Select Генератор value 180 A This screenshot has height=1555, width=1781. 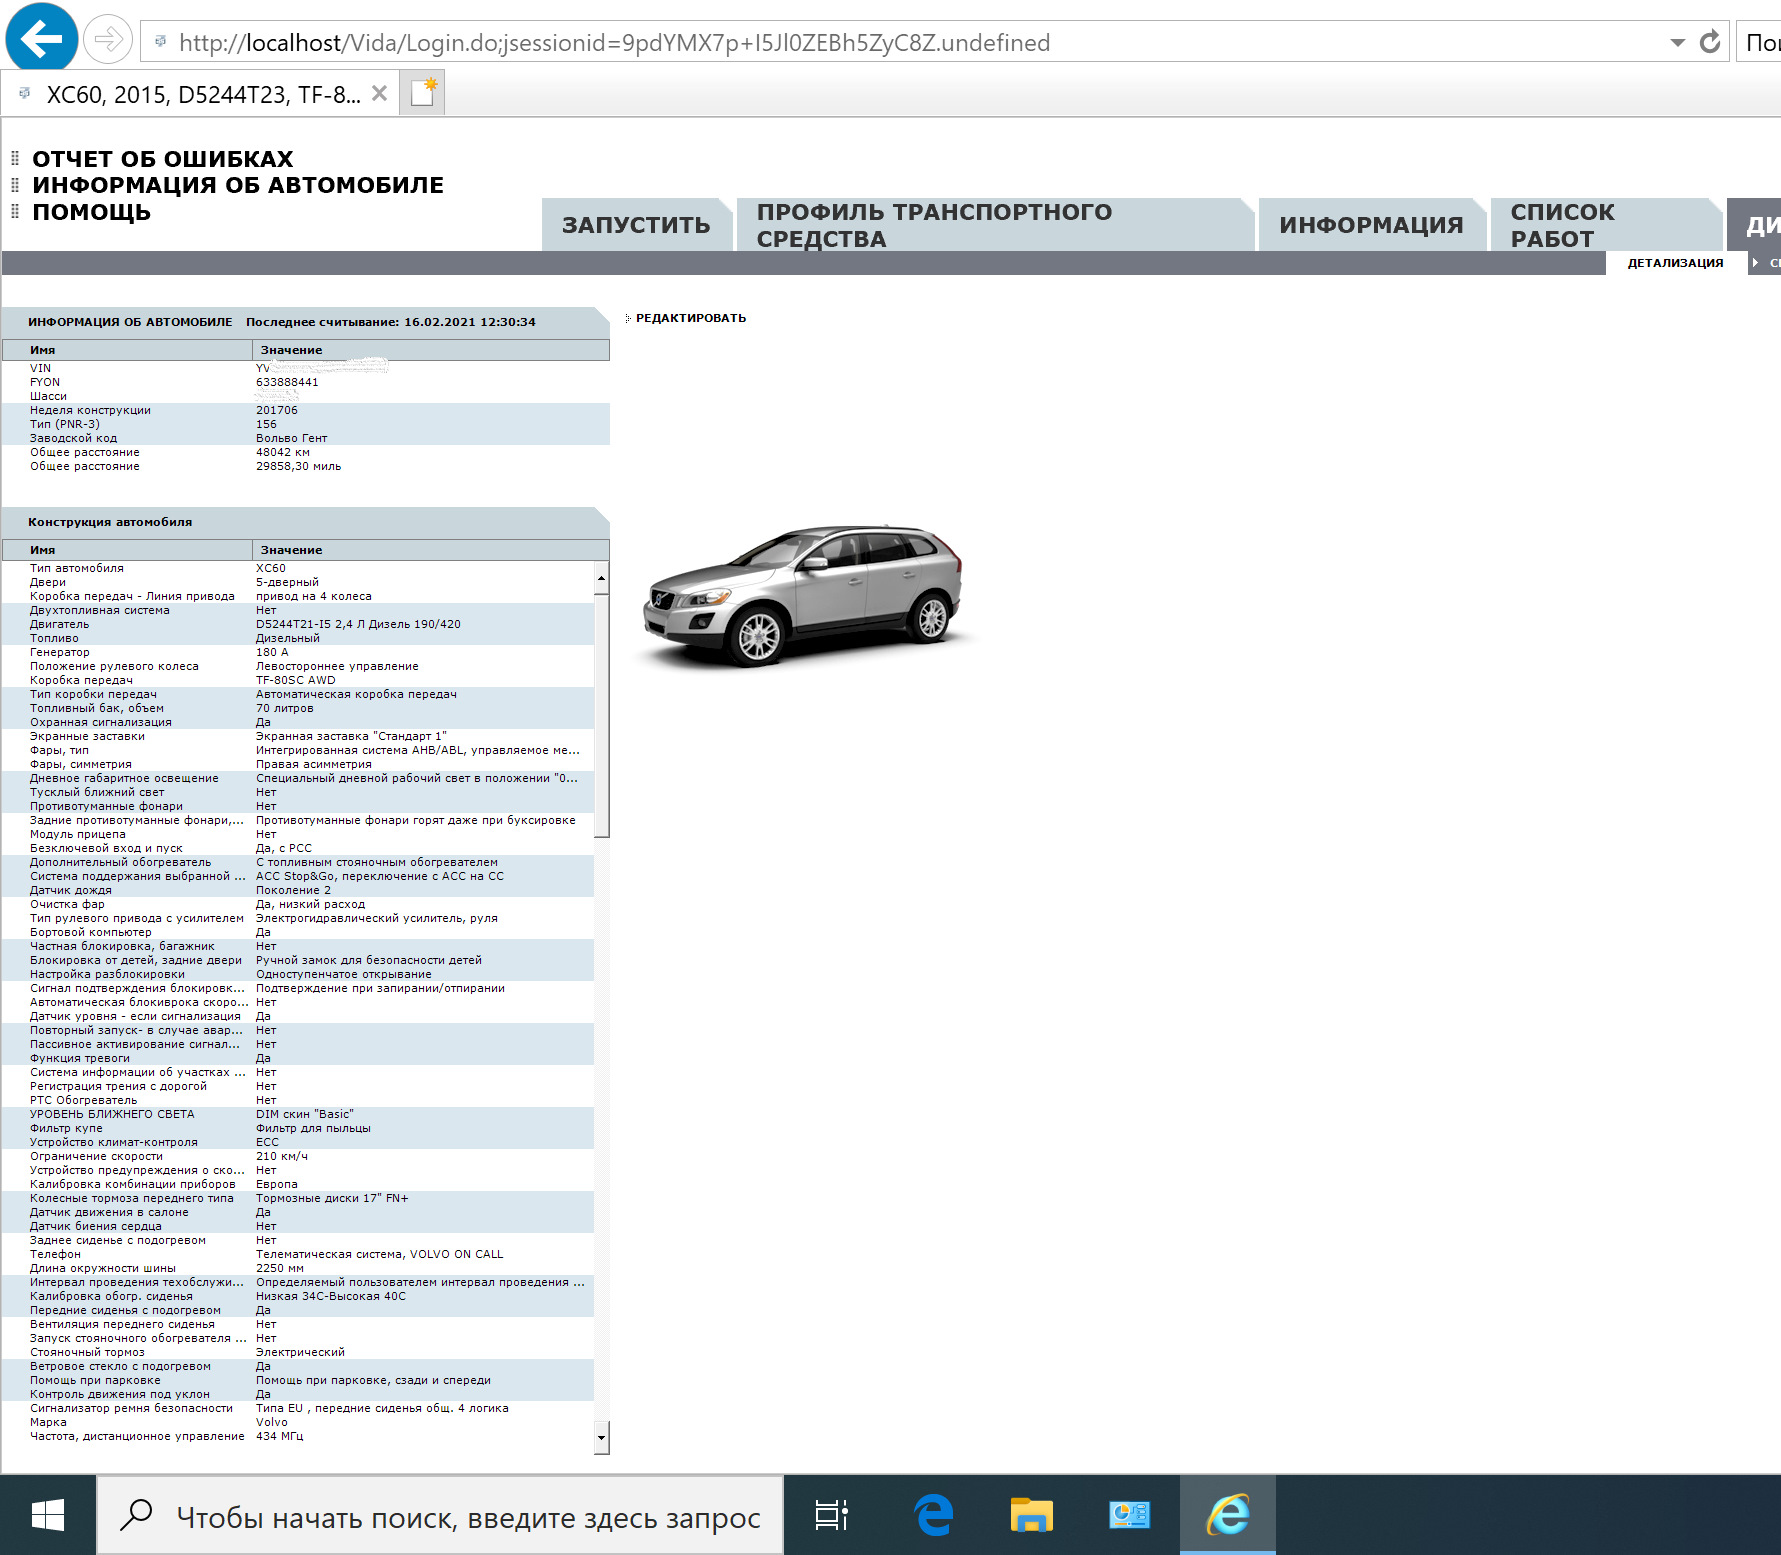272,652
